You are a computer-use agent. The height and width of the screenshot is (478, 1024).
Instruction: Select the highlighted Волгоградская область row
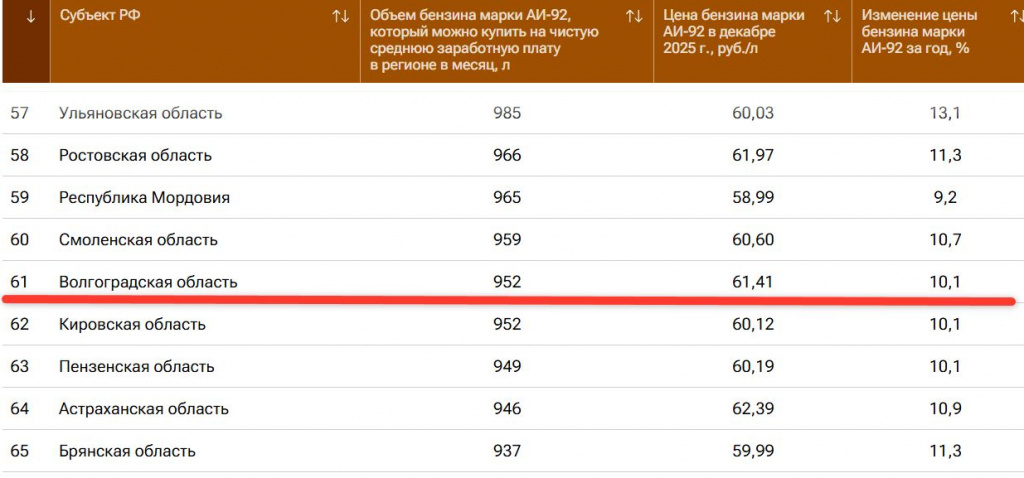(x=148, y=282)
